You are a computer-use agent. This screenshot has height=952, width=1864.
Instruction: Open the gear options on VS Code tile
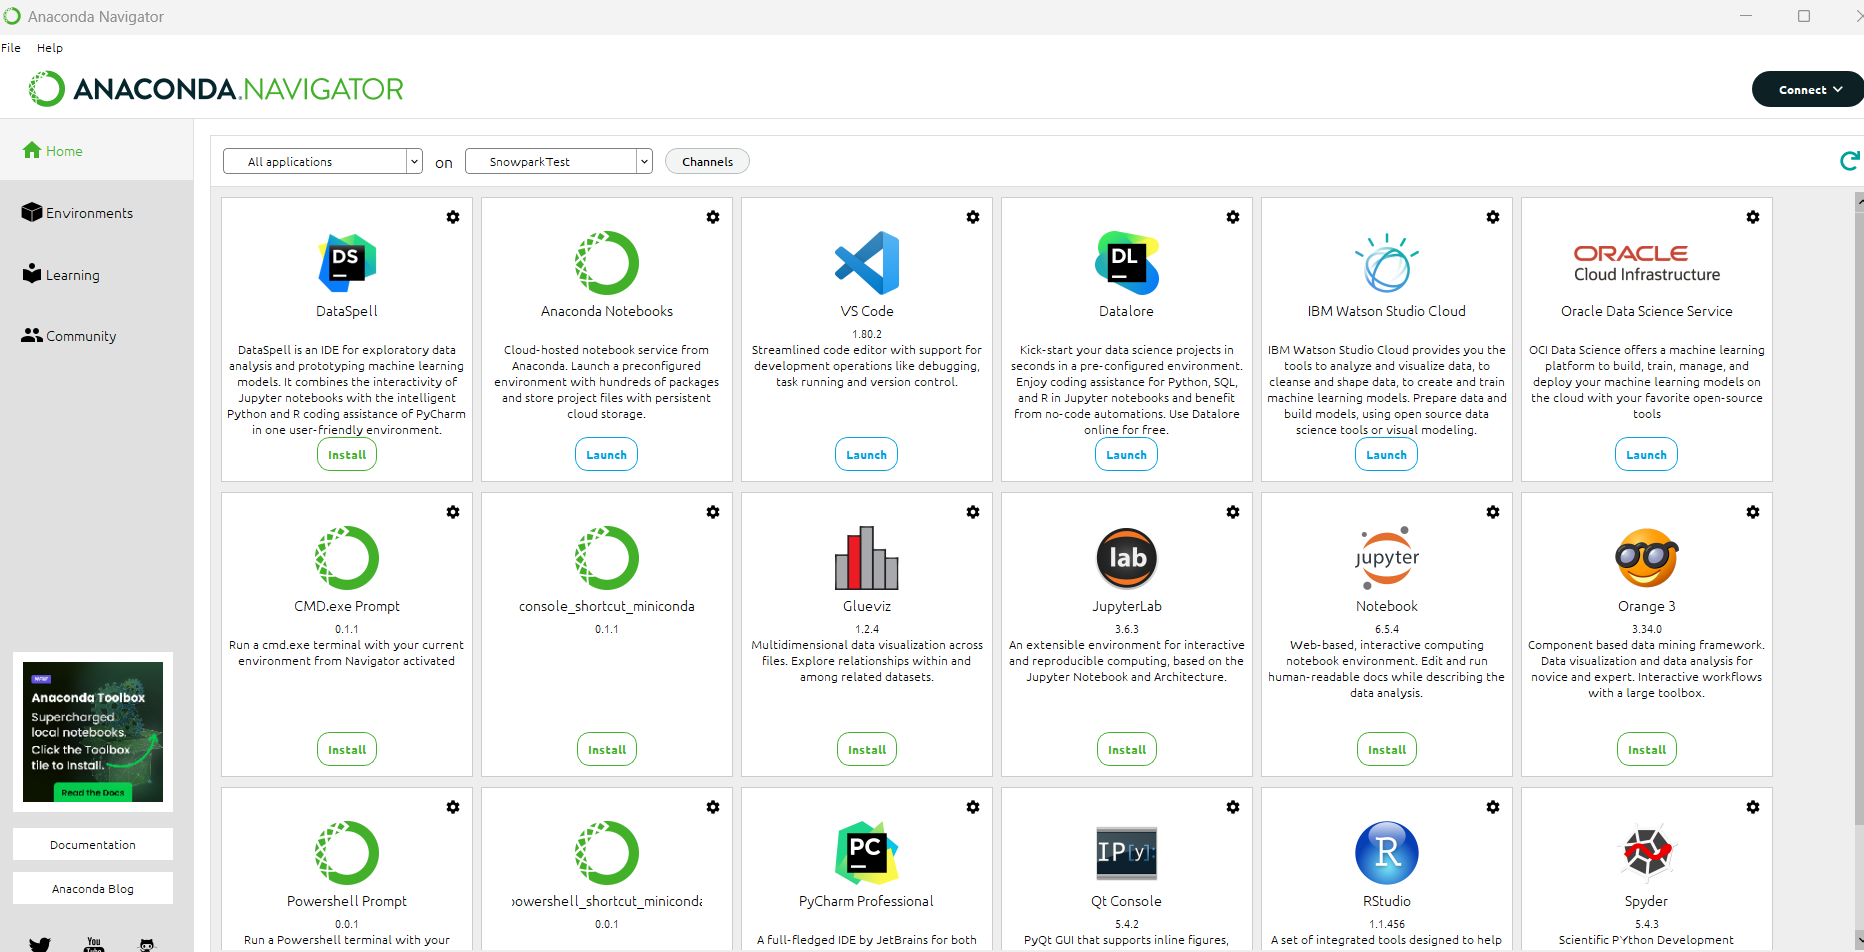coord(973,217)
